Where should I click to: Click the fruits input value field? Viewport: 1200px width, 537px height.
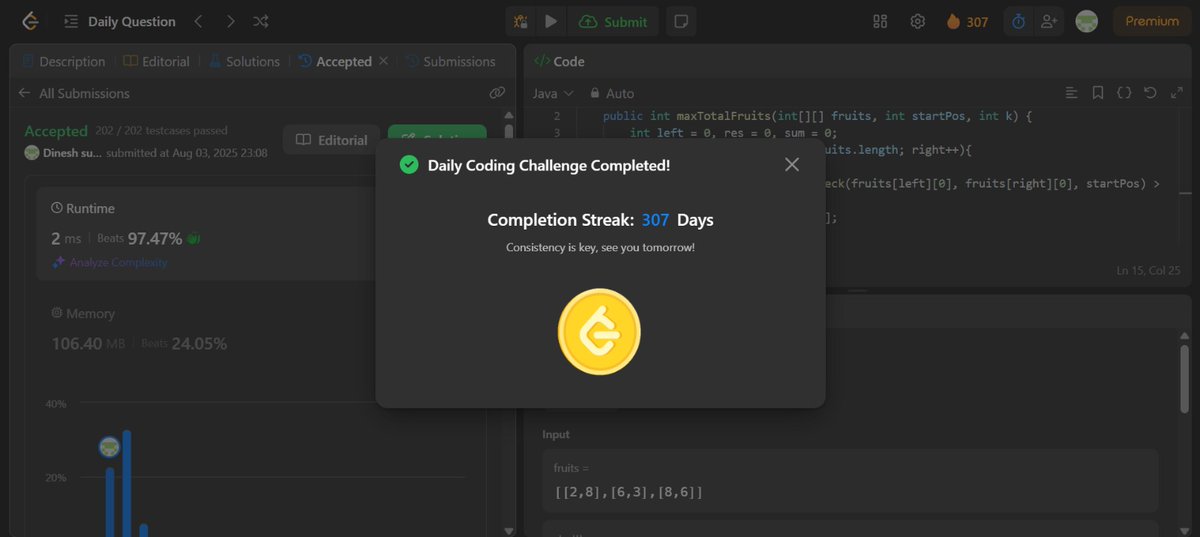[849, 479]
